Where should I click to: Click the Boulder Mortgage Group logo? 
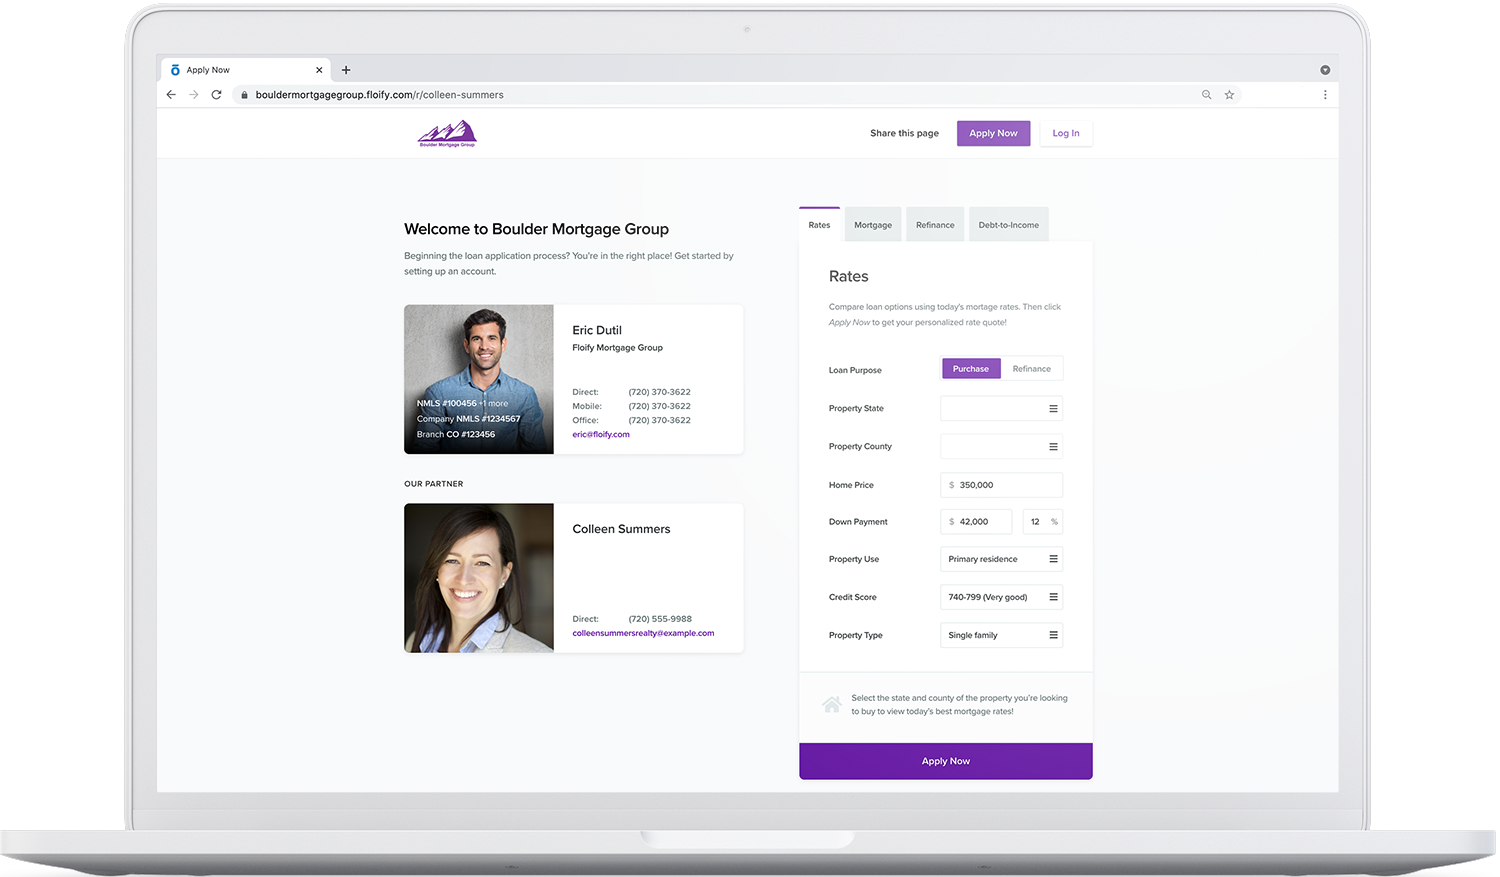click(x=447, y=134)
